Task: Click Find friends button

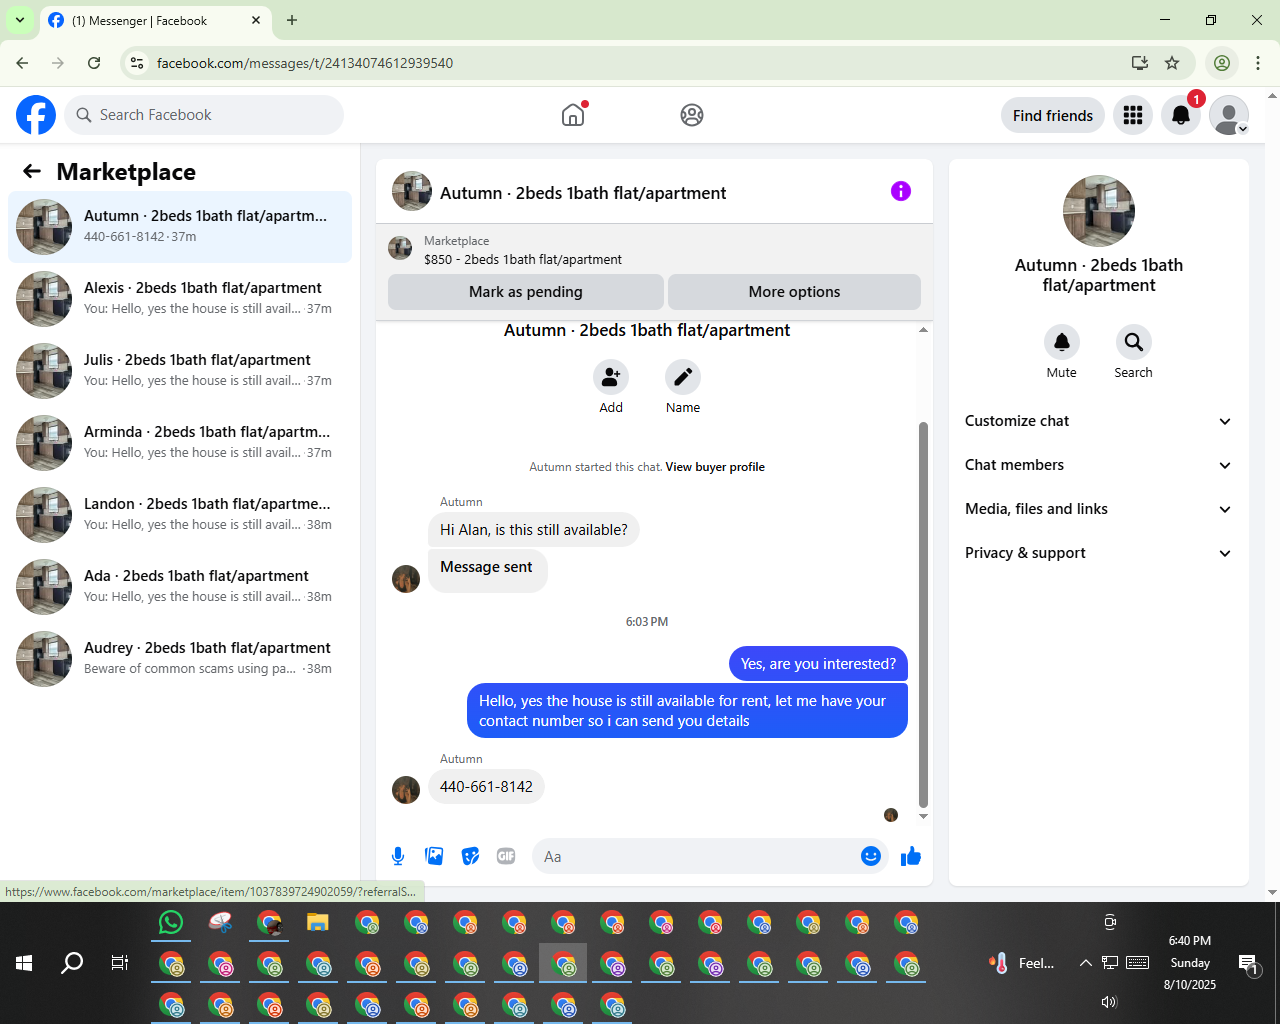Action: [x=1053, y=115]
